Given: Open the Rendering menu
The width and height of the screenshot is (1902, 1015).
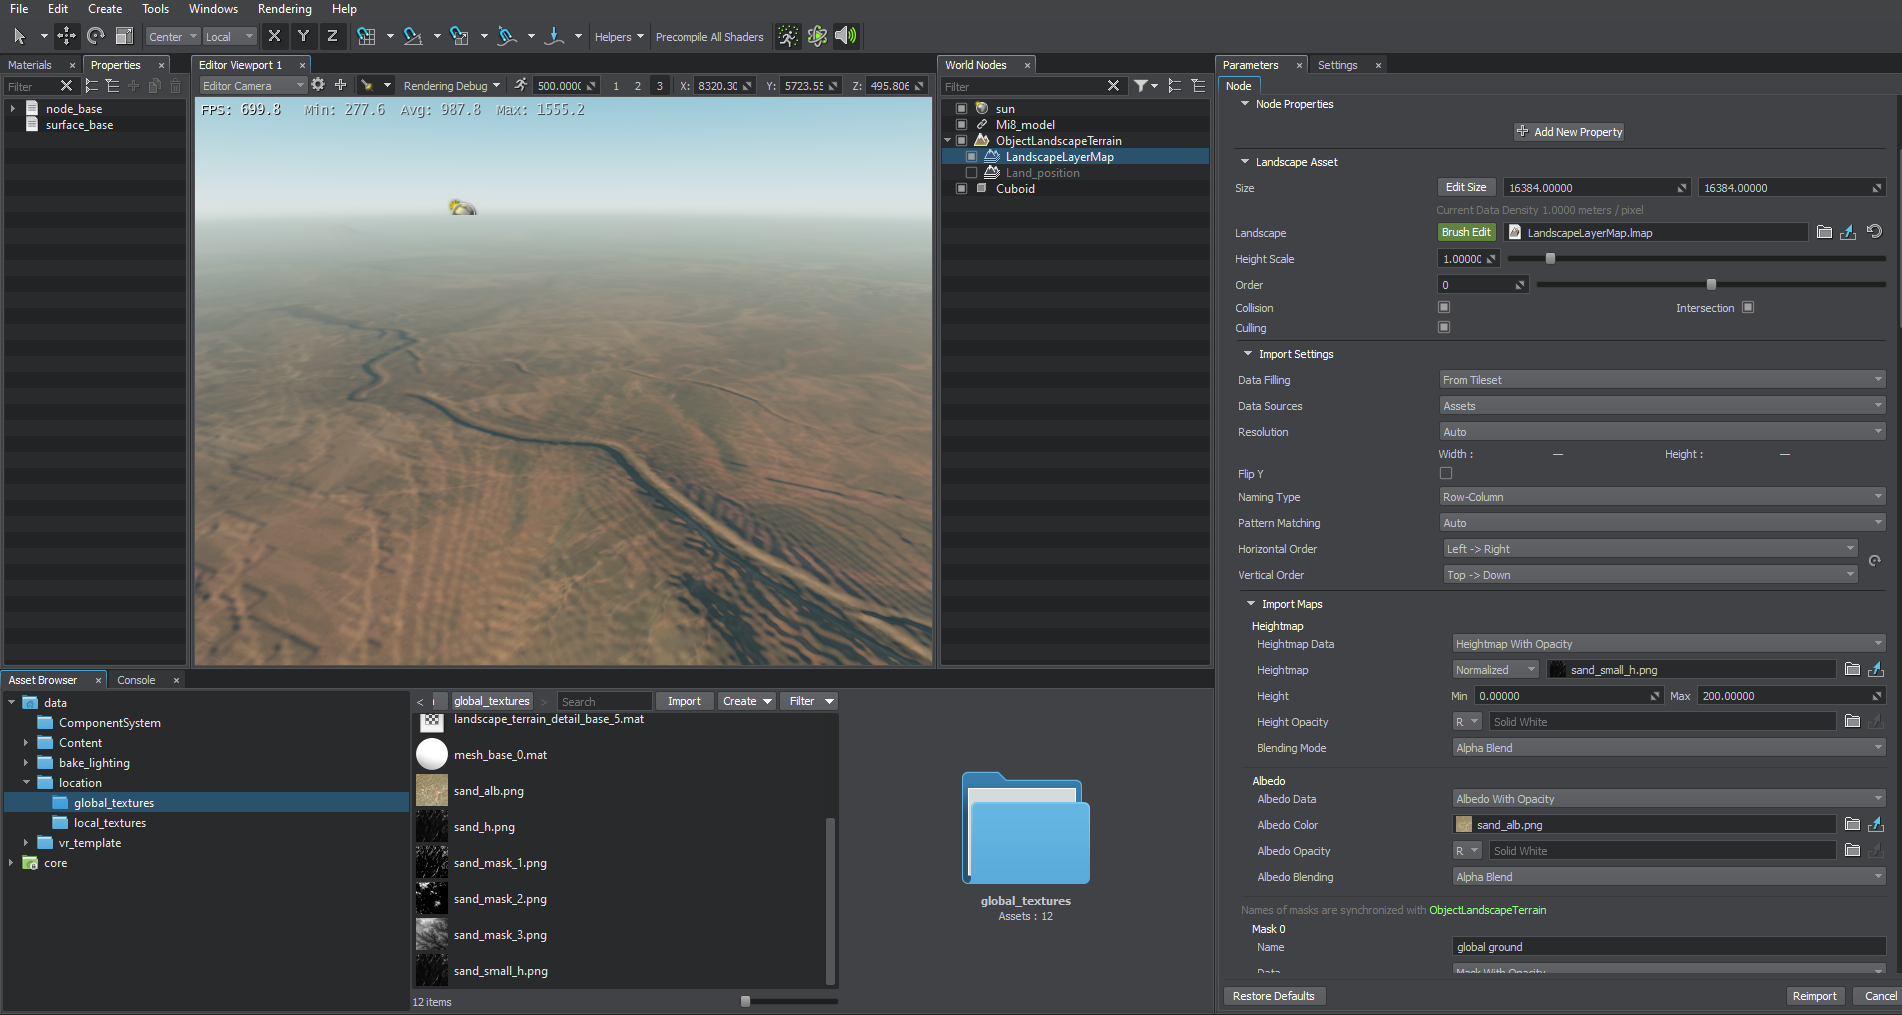Looking at the screenshot, I should click(284, 9).
